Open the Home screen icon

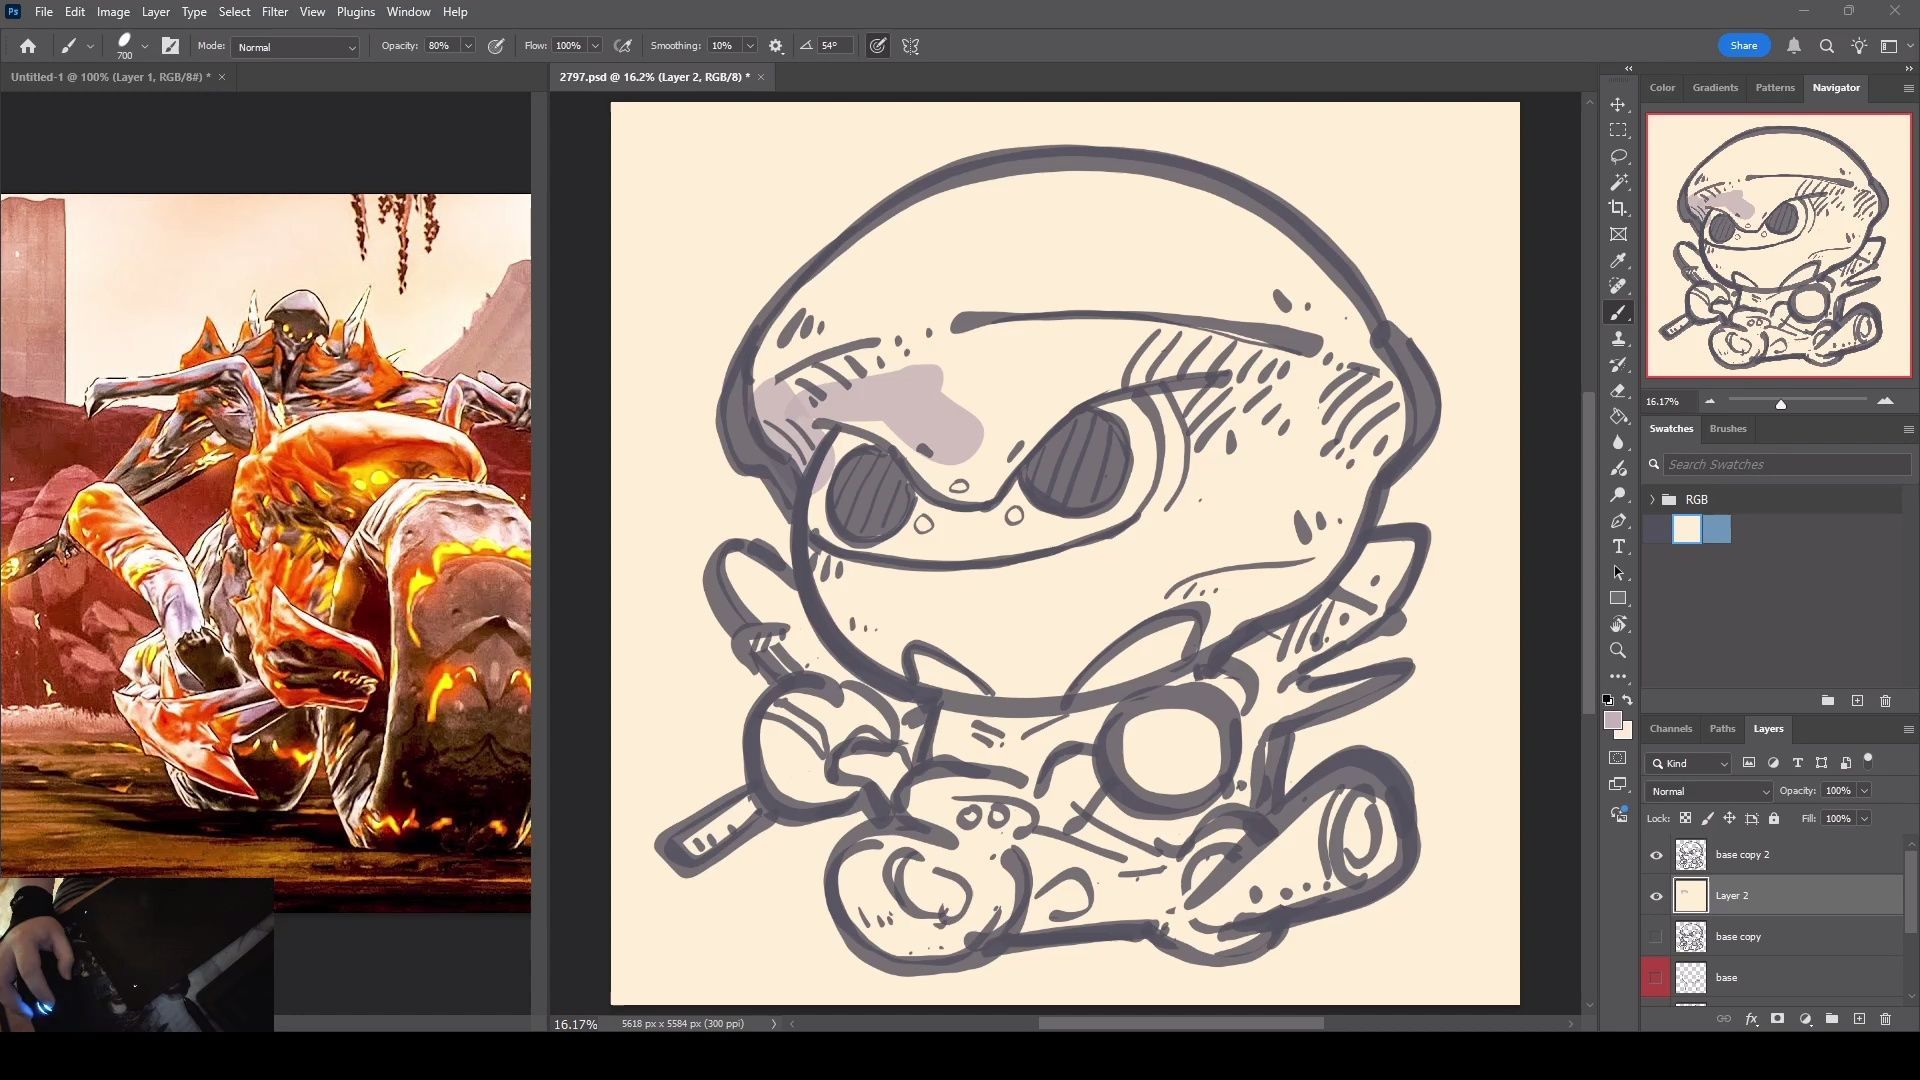point(28,46)
